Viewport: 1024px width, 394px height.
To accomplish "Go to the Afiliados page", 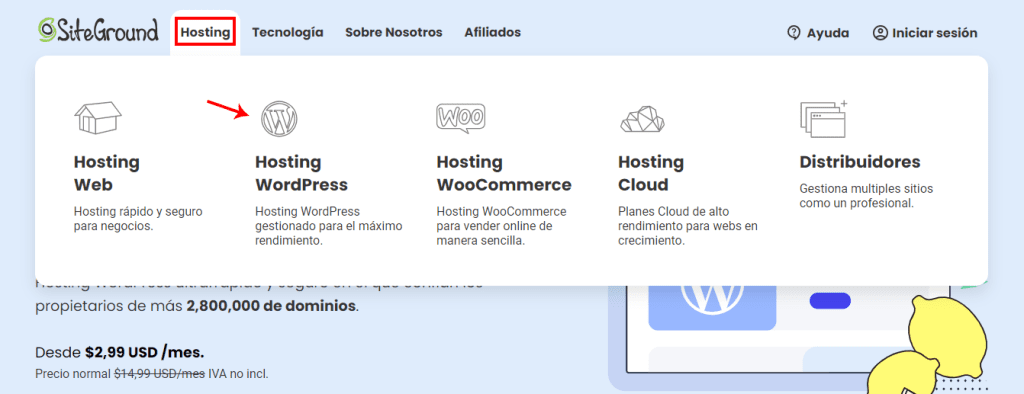I will pyautogui.click(x=492, y=32).
